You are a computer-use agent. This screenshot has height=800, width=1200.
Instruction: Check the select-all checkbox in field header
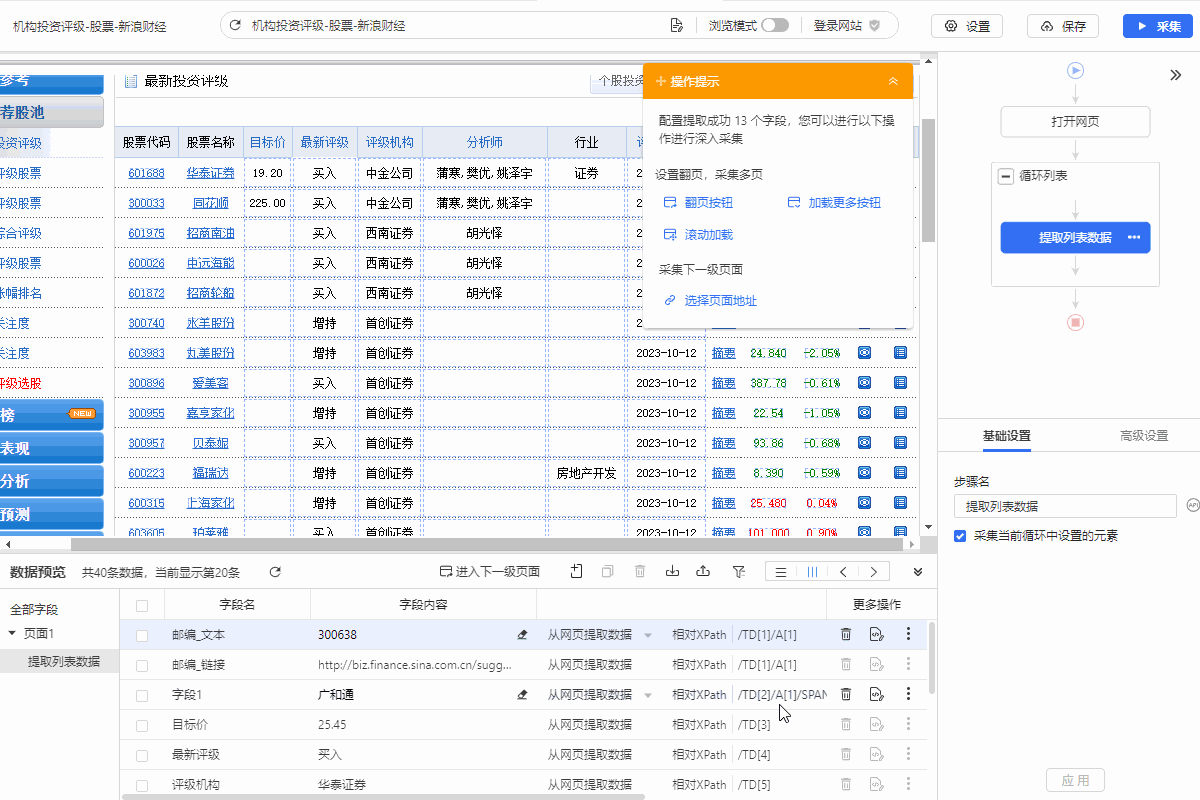pyautogui.click(x=142, y=605)
